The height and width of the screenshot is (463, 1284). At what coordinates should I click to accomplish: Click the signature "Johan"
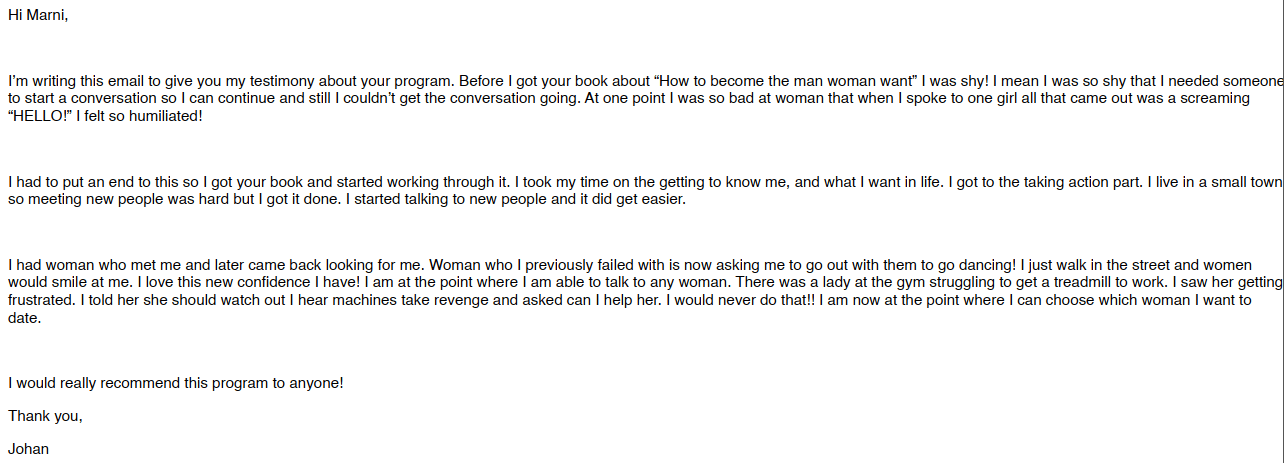[x=28, y=449]
